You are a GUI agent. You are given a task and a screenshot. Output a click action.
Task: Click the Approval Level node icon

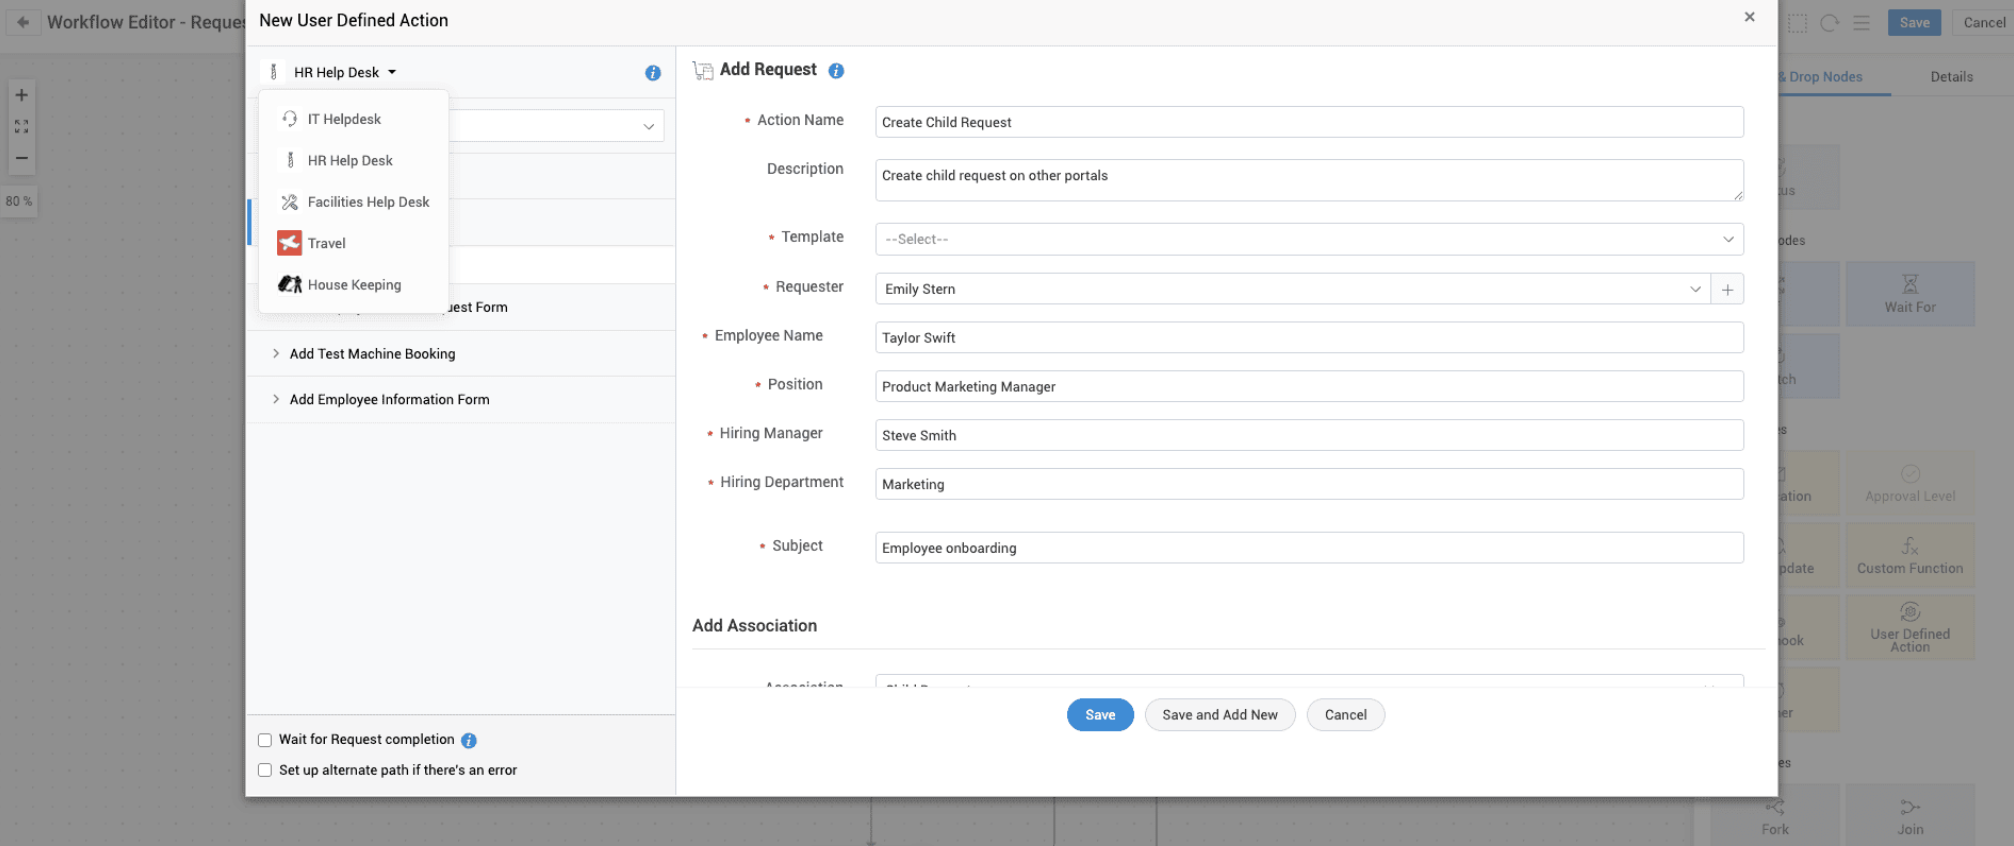(1910, 474)
